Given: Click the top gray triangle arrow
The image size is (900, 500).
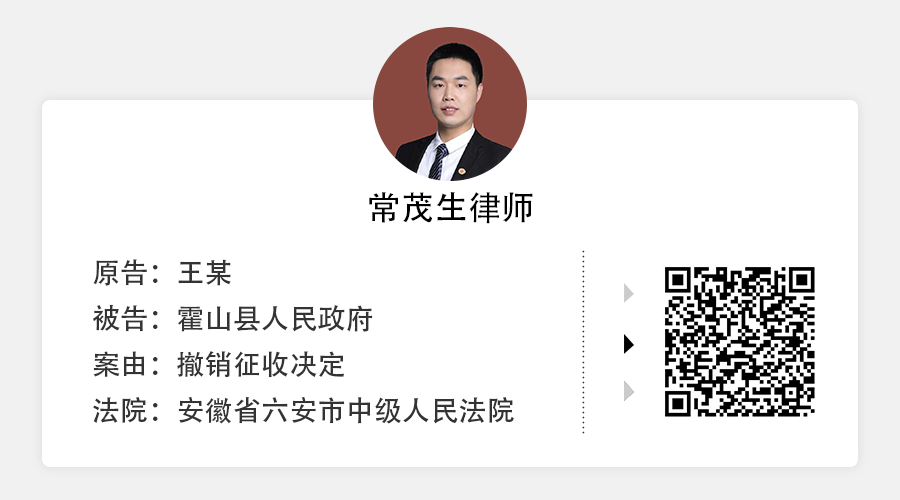Looking at the screenshot, I should point(629,293).
